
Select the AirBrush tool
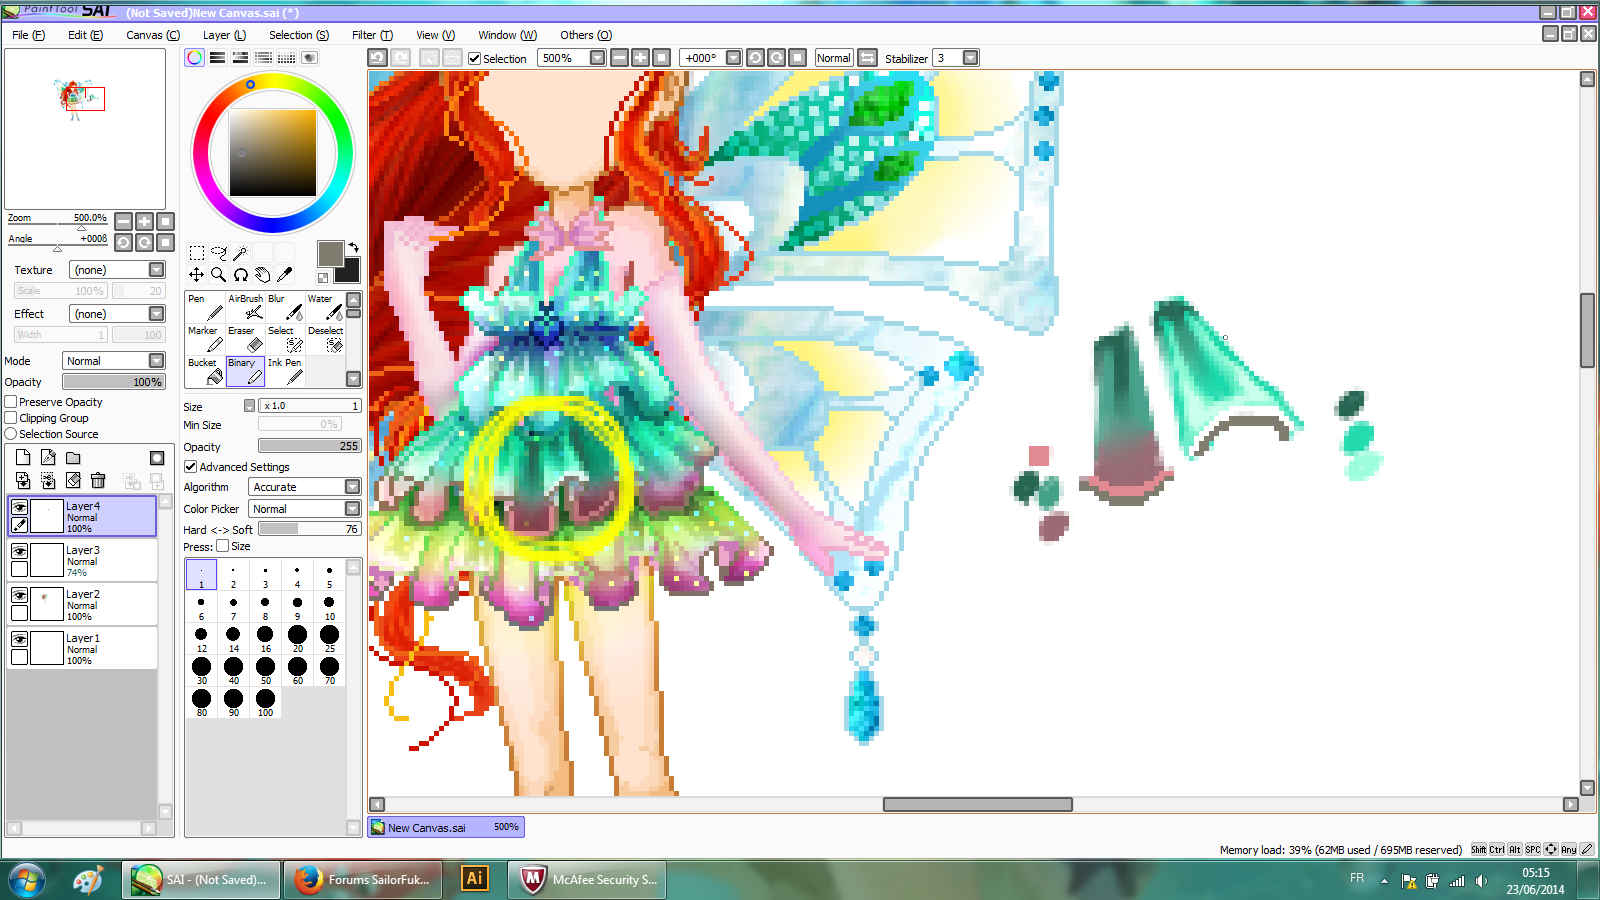click(245, 307)
